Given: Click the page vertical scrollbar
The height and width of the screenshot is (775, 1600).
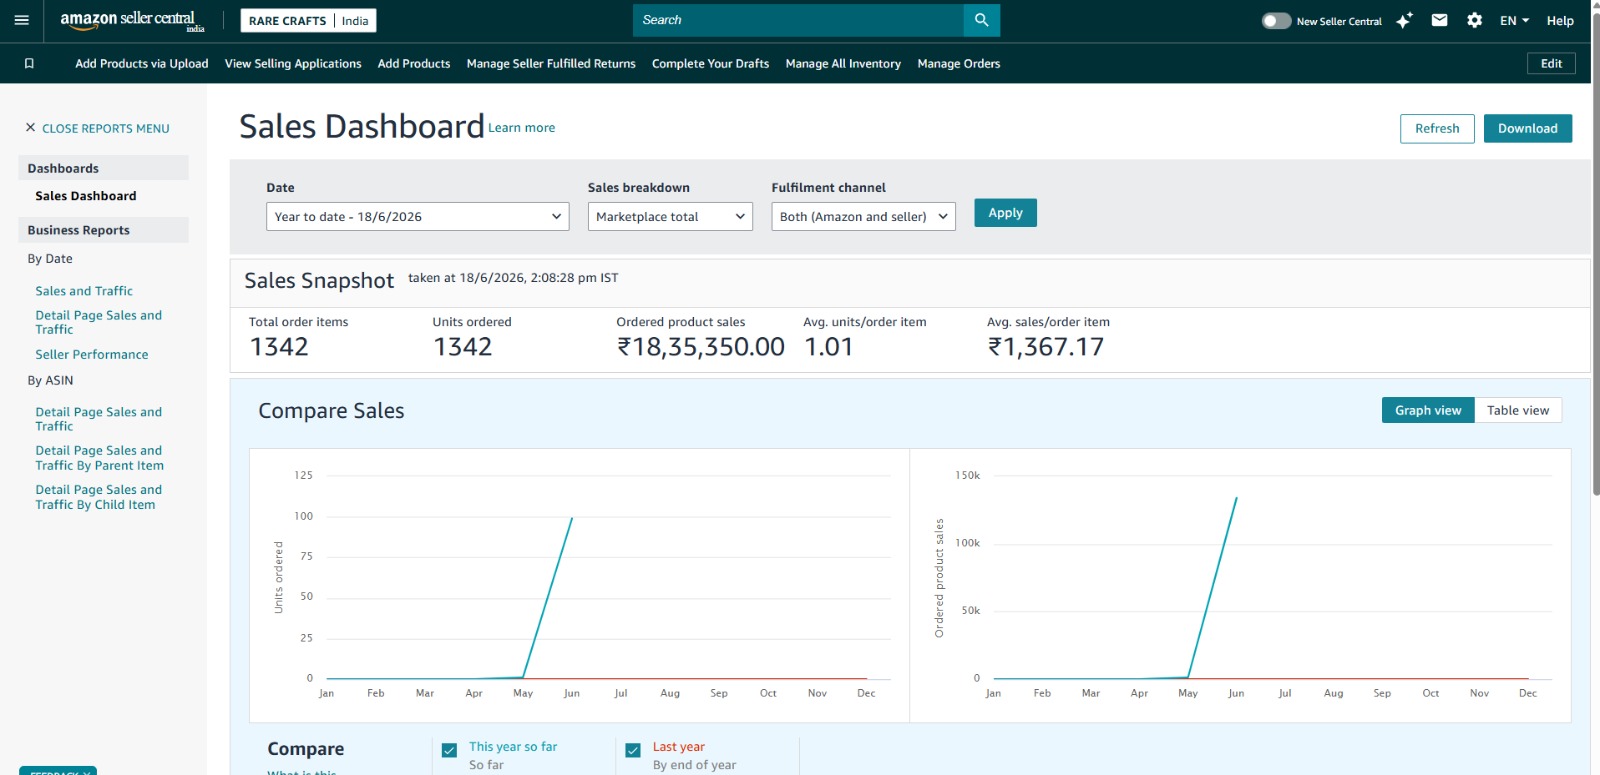Looking at the screenshot, I should pyautogui.click(x=1595, y=250).
